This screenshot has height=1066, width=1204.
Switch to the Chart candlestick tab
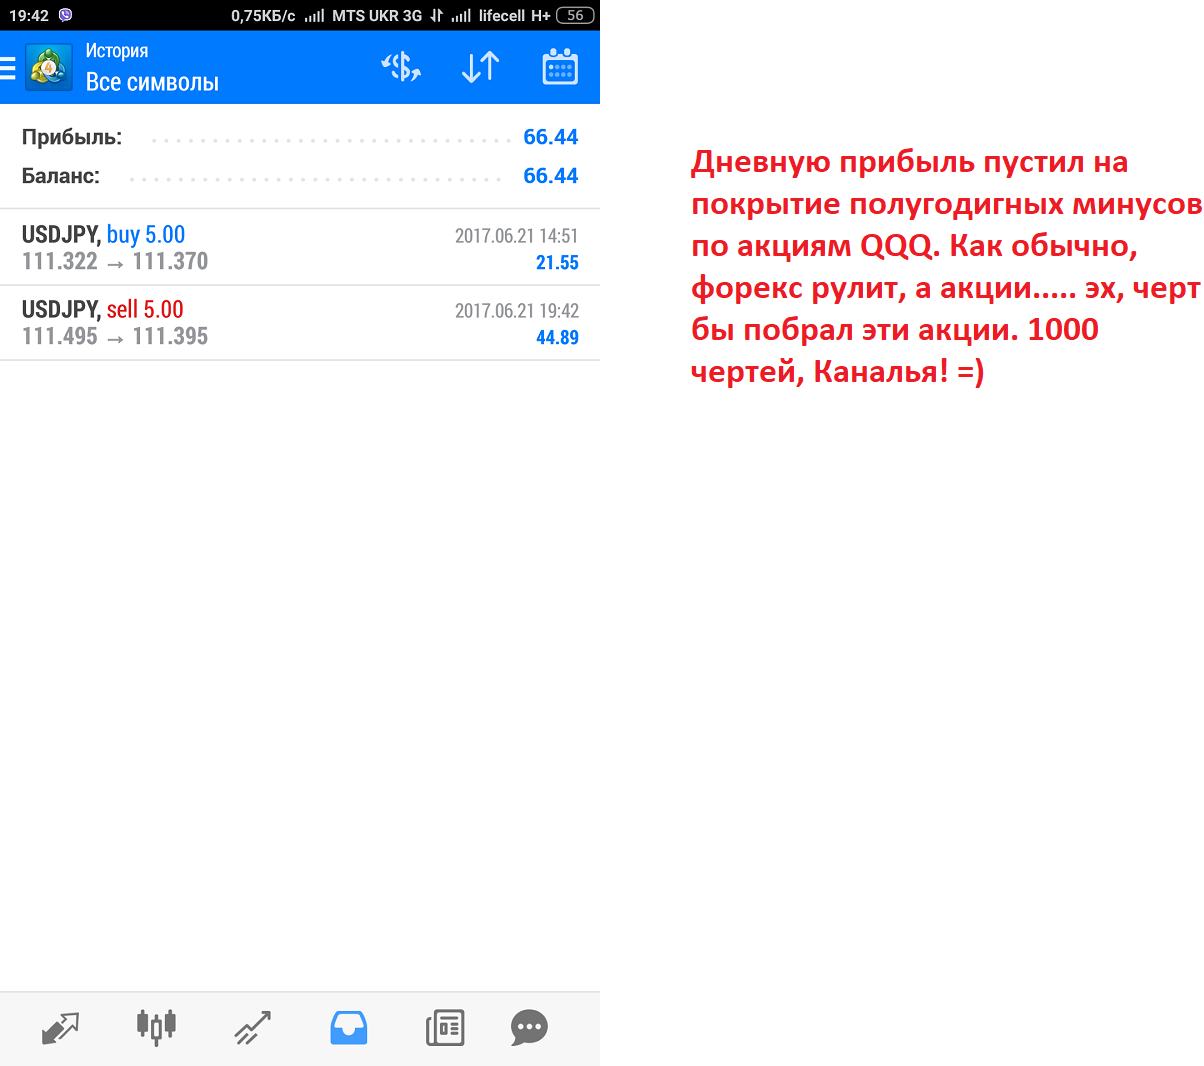156,1027
